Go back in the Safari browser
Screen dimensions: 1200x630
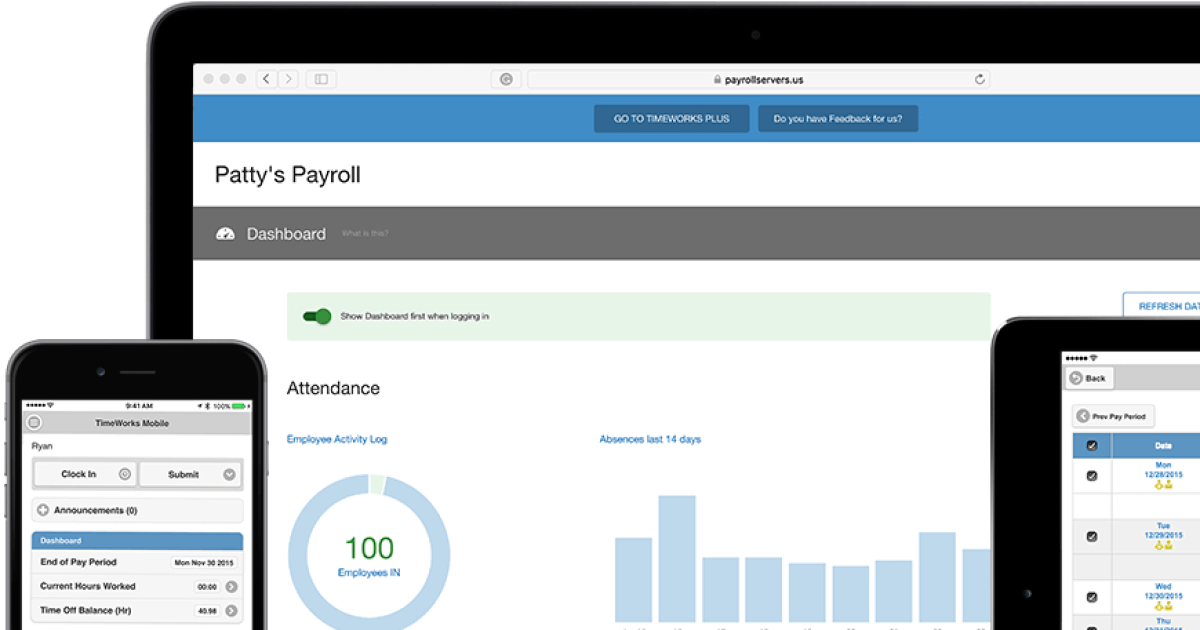point(266,79)
